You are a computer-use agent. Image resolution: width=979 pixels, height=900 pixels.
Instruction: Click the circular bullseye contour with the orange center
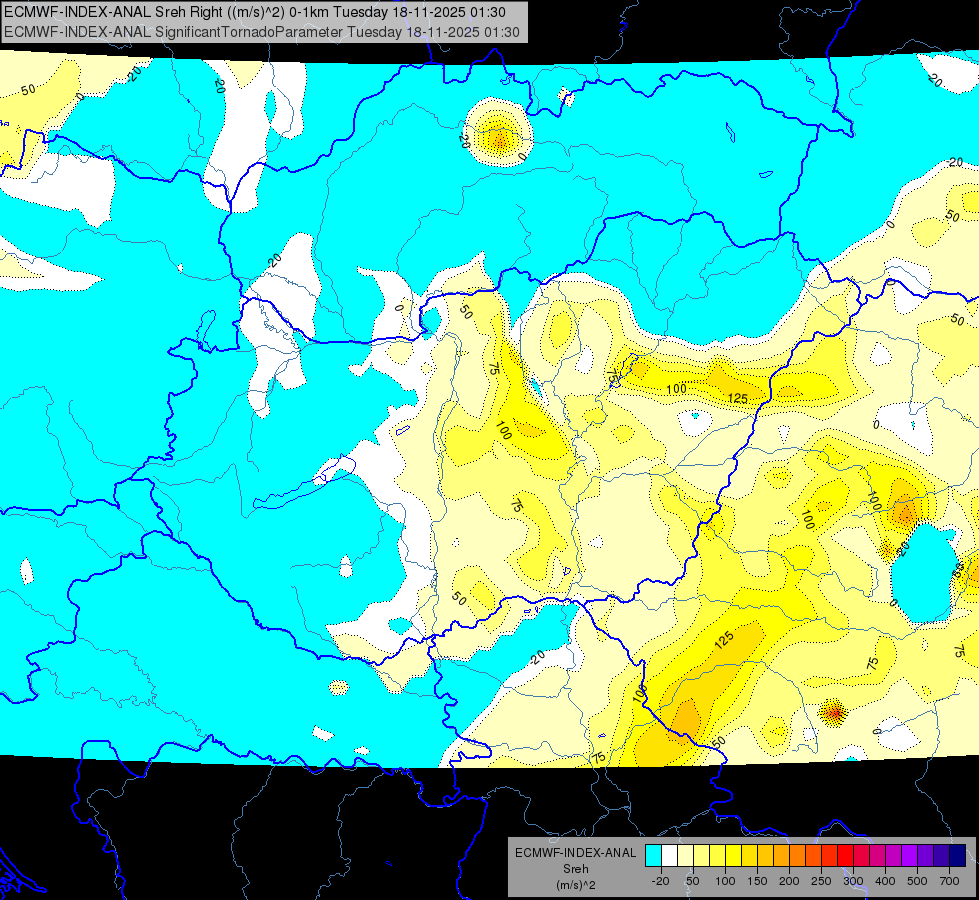499,132
